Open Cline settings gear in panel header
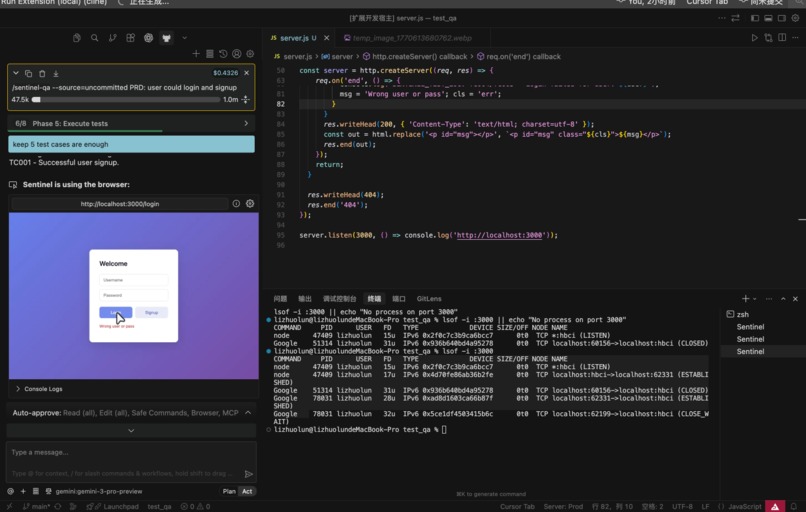 click(250, 53)
